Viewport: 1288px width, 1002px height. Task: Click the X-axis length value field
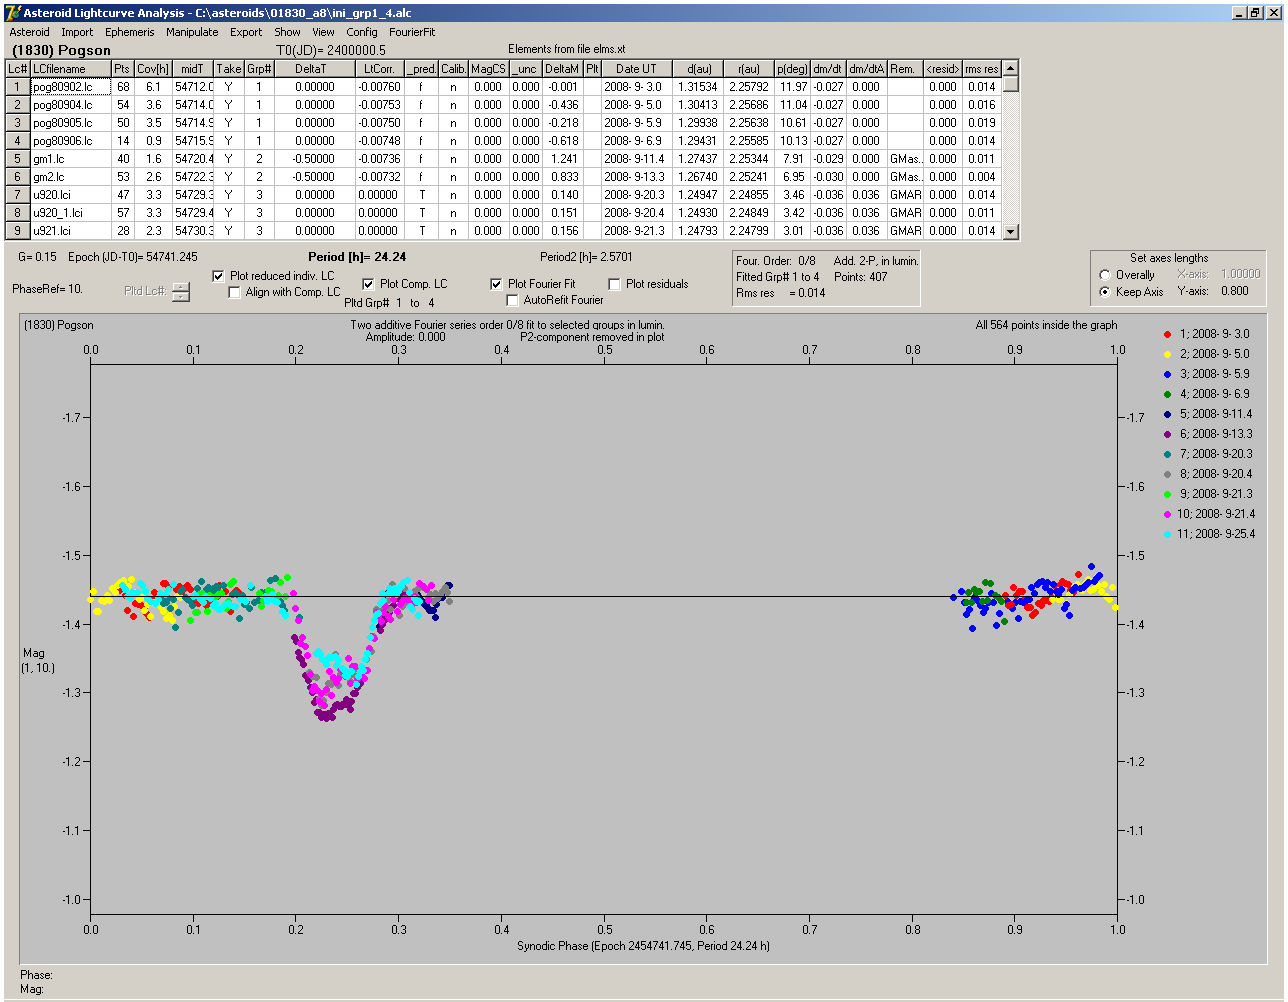click(1240, 274)
